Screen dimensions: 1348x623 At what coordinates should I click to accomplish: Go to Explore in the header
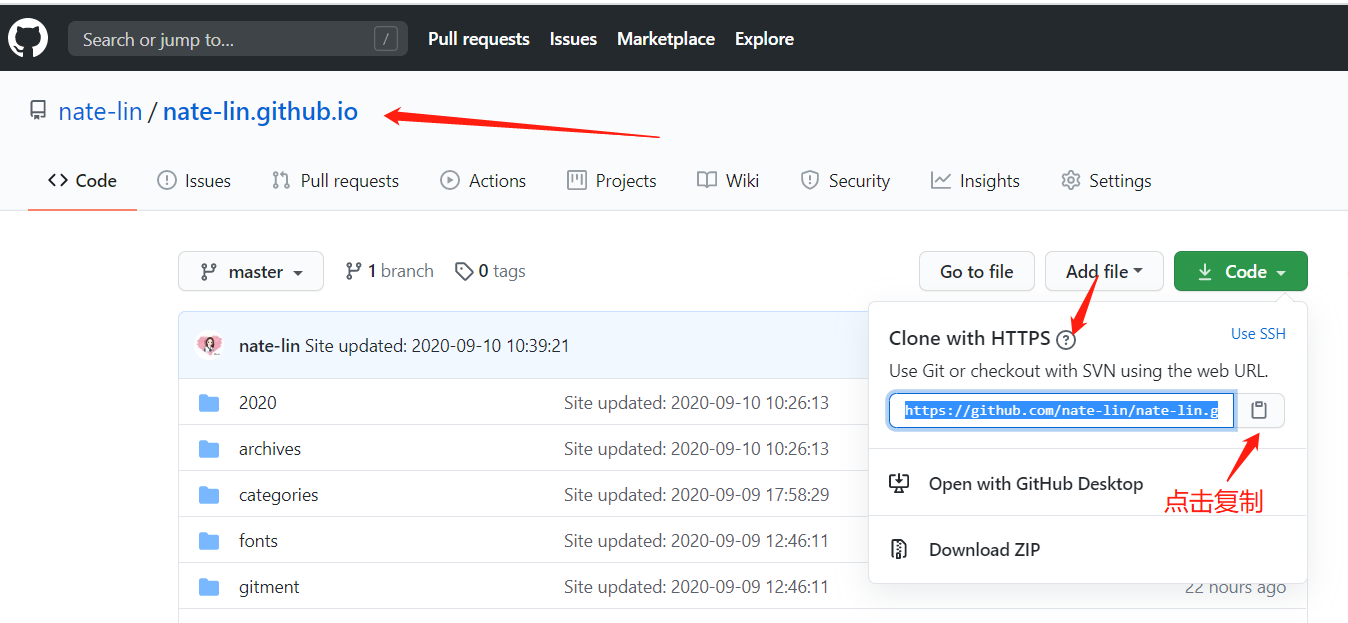(x=764, y=39)
